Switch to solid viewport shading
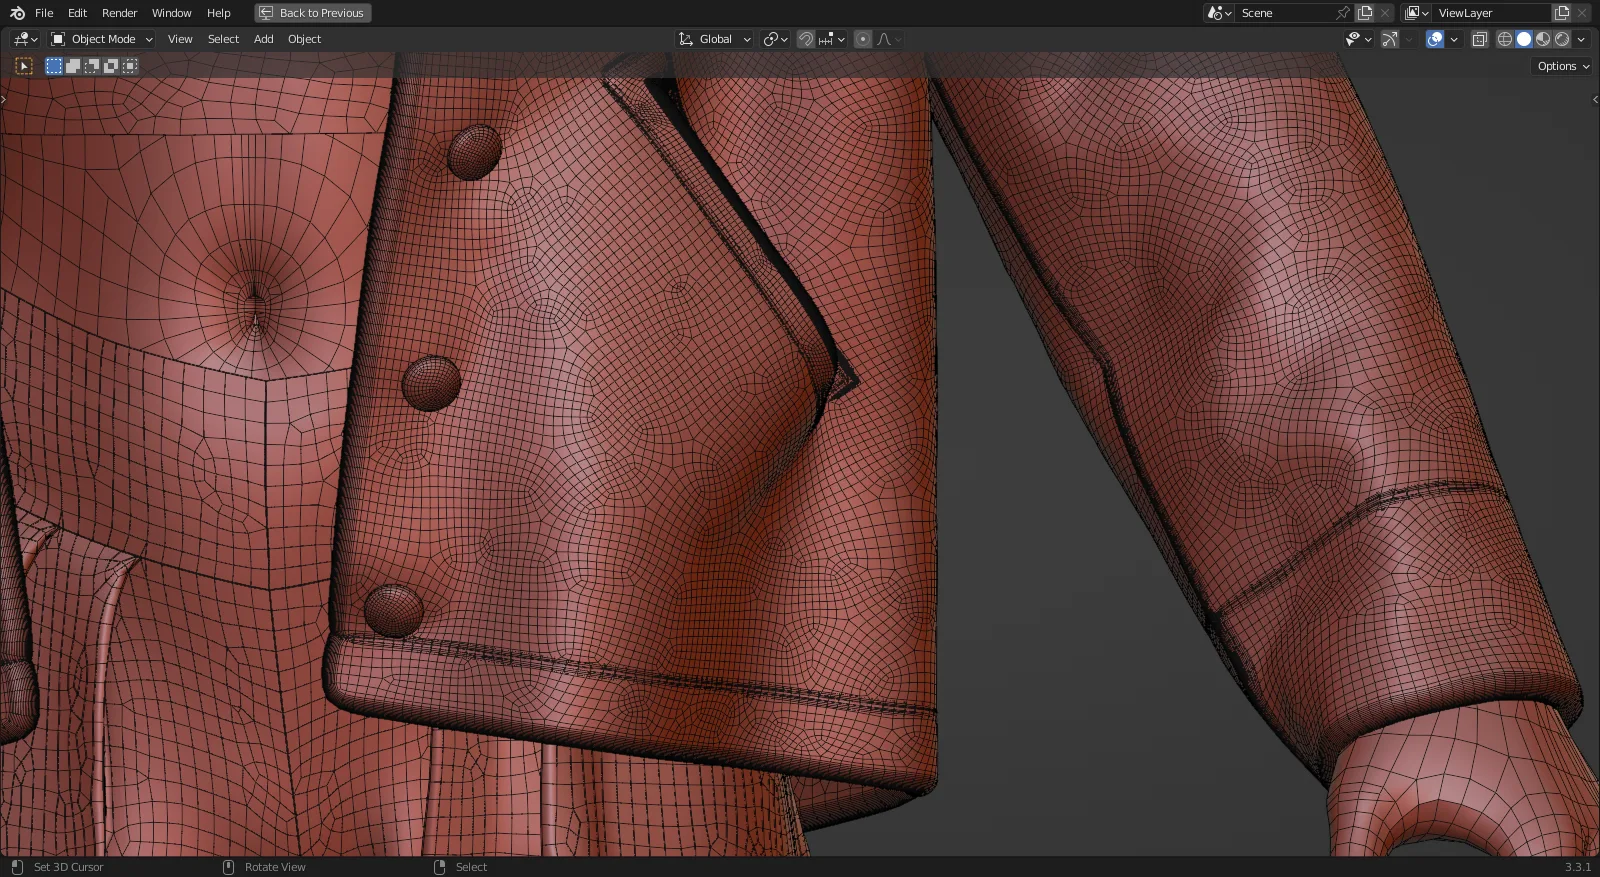Image resolution: width=1600 pixels, height=877 pixels. click(x=1524, y=39)
